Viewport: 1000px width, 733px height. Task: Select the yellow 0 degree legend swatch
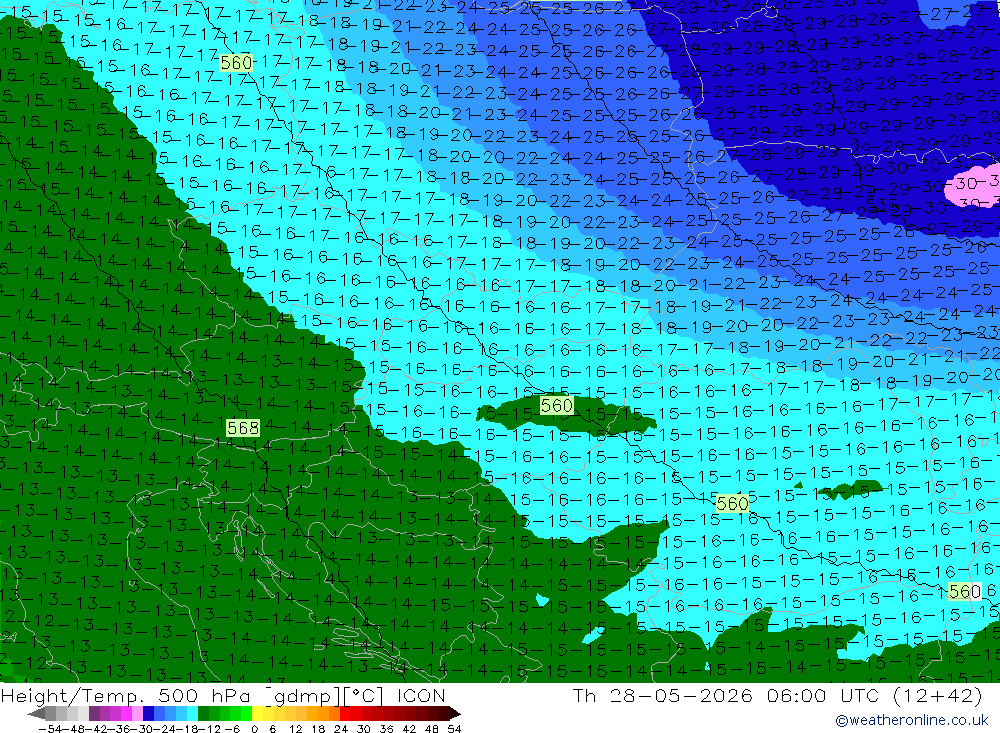coord(257,713)
